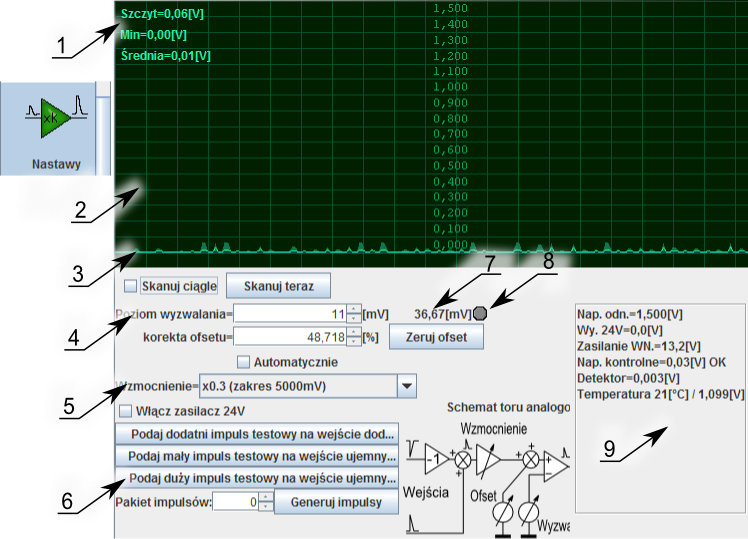Toggle the Automatycznie checkbox
Image resolution: width=748 pixels, height=539 pixels.
click(243, 361)
